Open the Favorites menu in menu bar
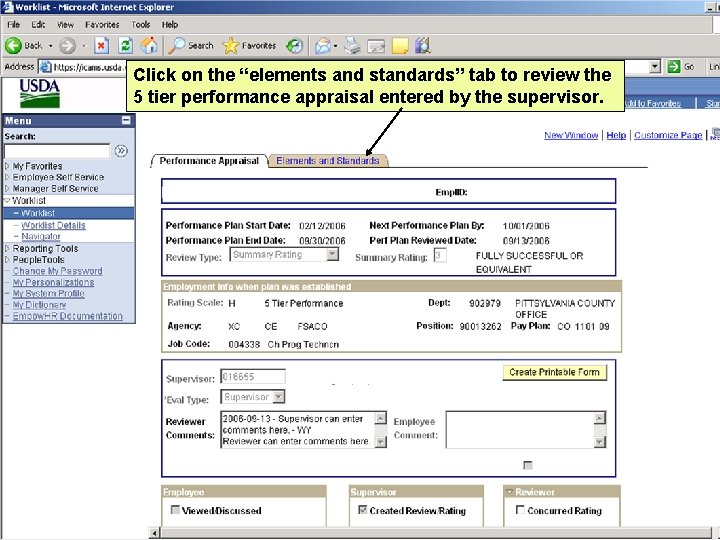Screen dimensions: 720x540 [x=102, y=25]
